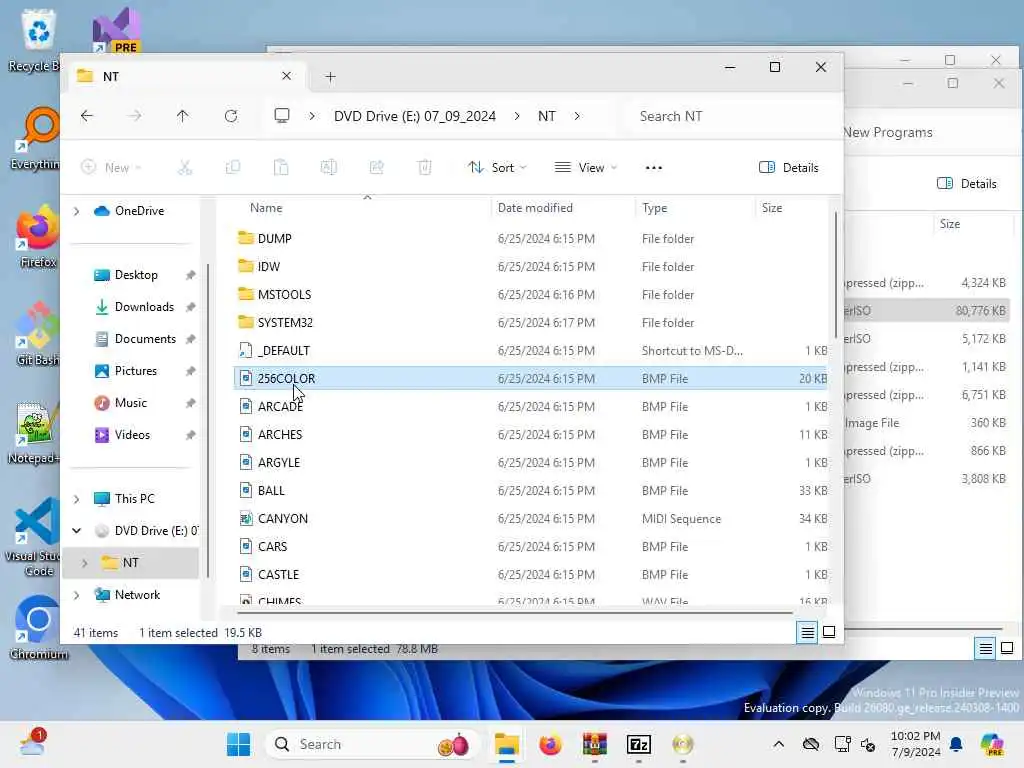This screenshot has height=768, width=1024.
Task: Collapse DVD Drive (E:) tree node
Action: coord(76,531)
